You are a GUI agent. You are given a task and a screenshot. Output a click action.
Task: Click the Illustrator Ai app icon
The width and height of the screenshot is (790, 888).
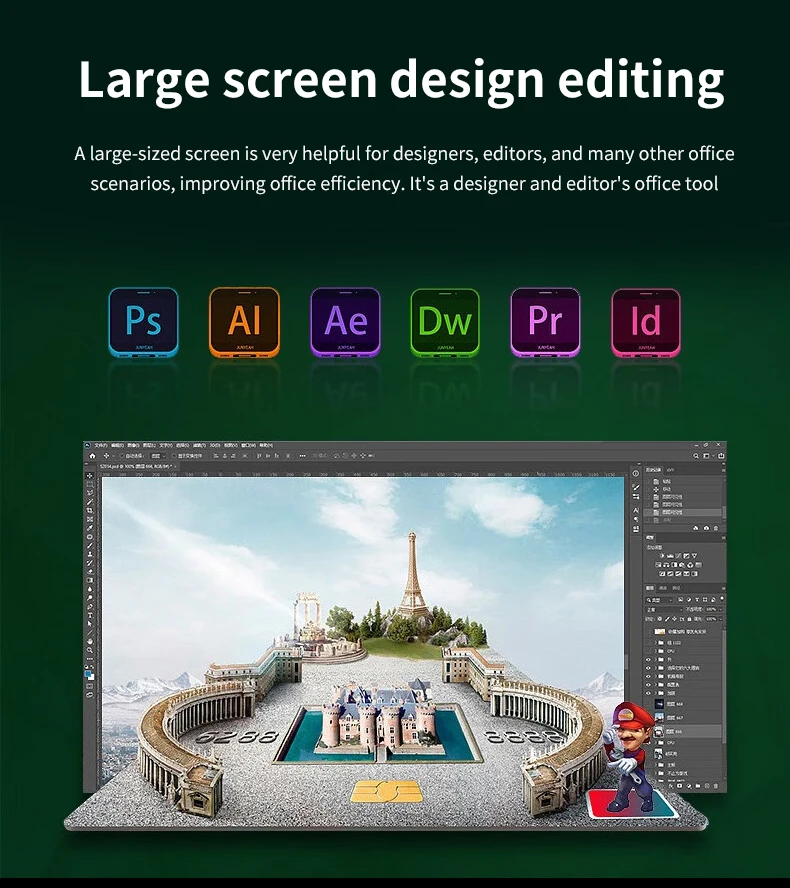coord(244,322)
